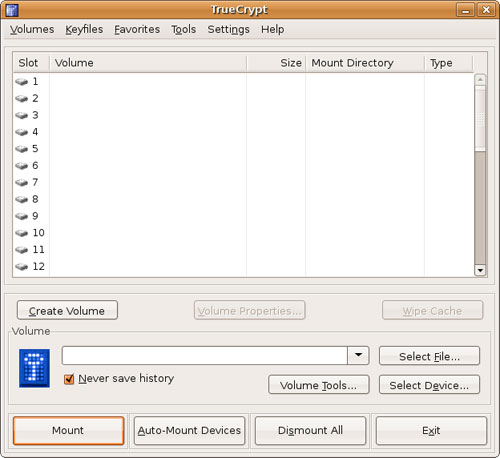Screen dimensions: 500x458
Task: Open the Favorites menu
Action: [x=137, y=29]
